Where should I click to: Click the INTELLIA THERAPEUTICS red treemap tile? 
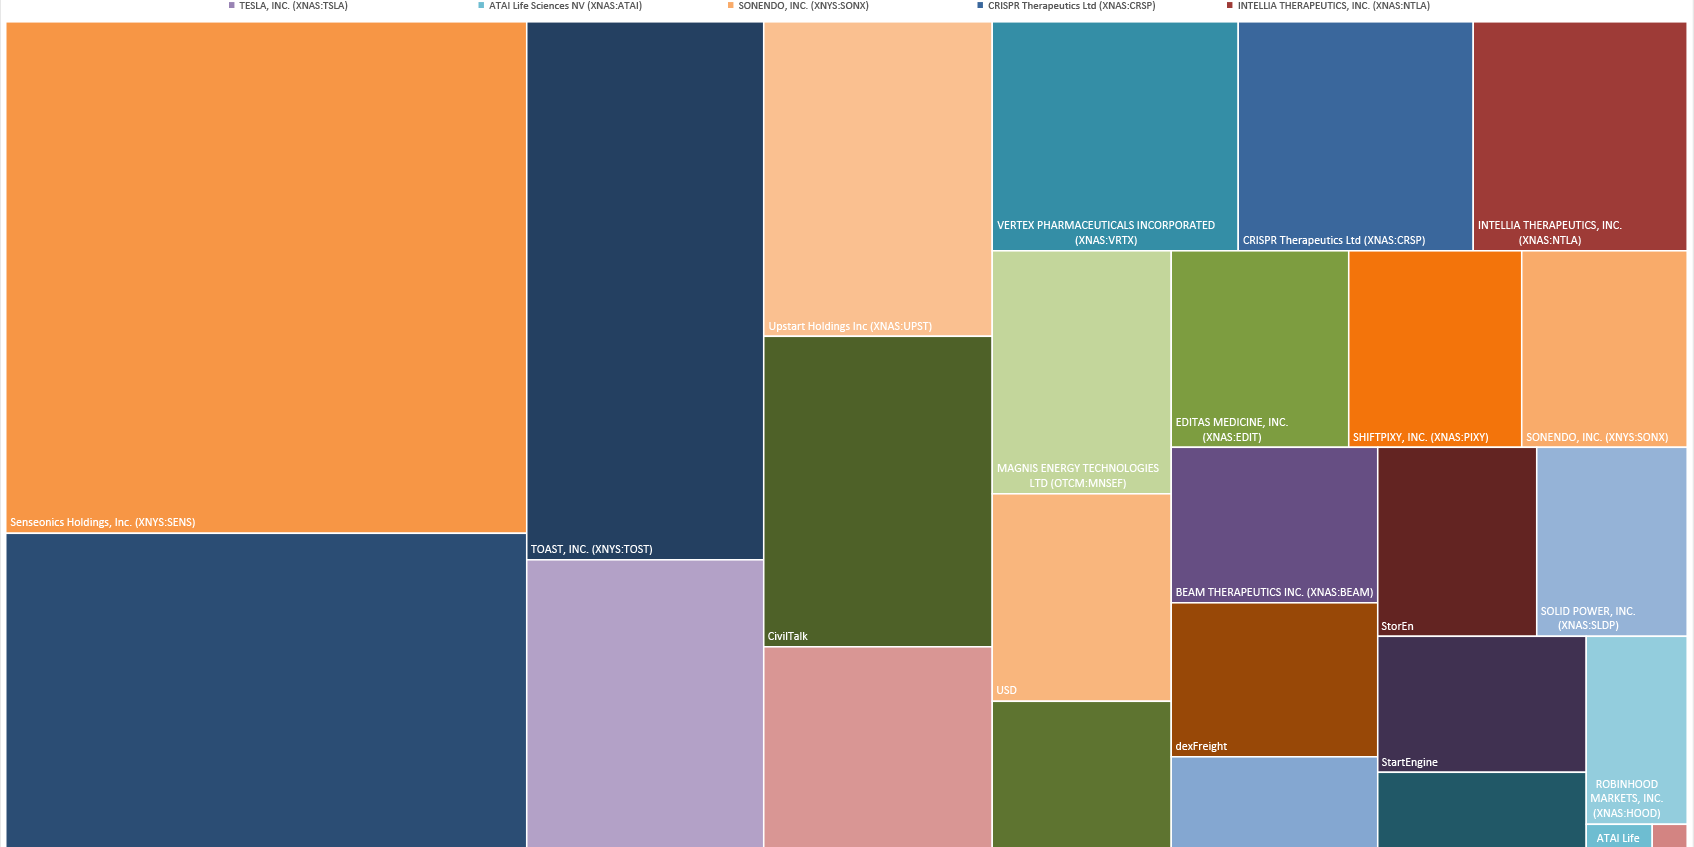coord(1579,135)
